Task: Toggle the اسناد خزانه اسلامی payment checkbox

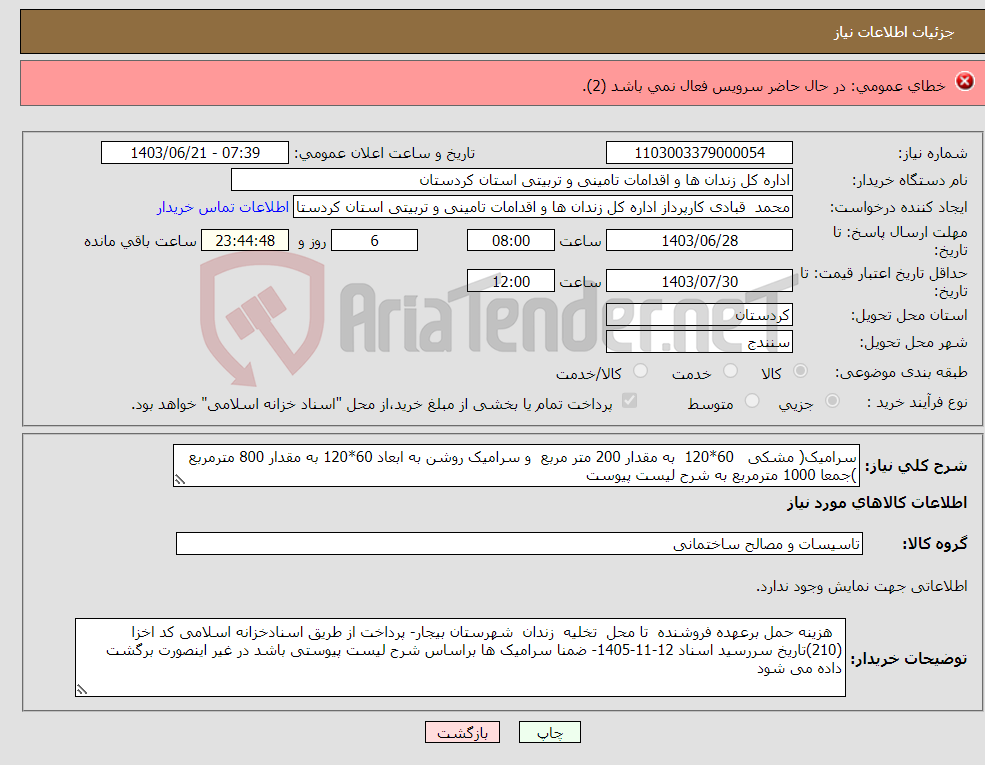Action: pyautogui.click(x=629, y=401)
